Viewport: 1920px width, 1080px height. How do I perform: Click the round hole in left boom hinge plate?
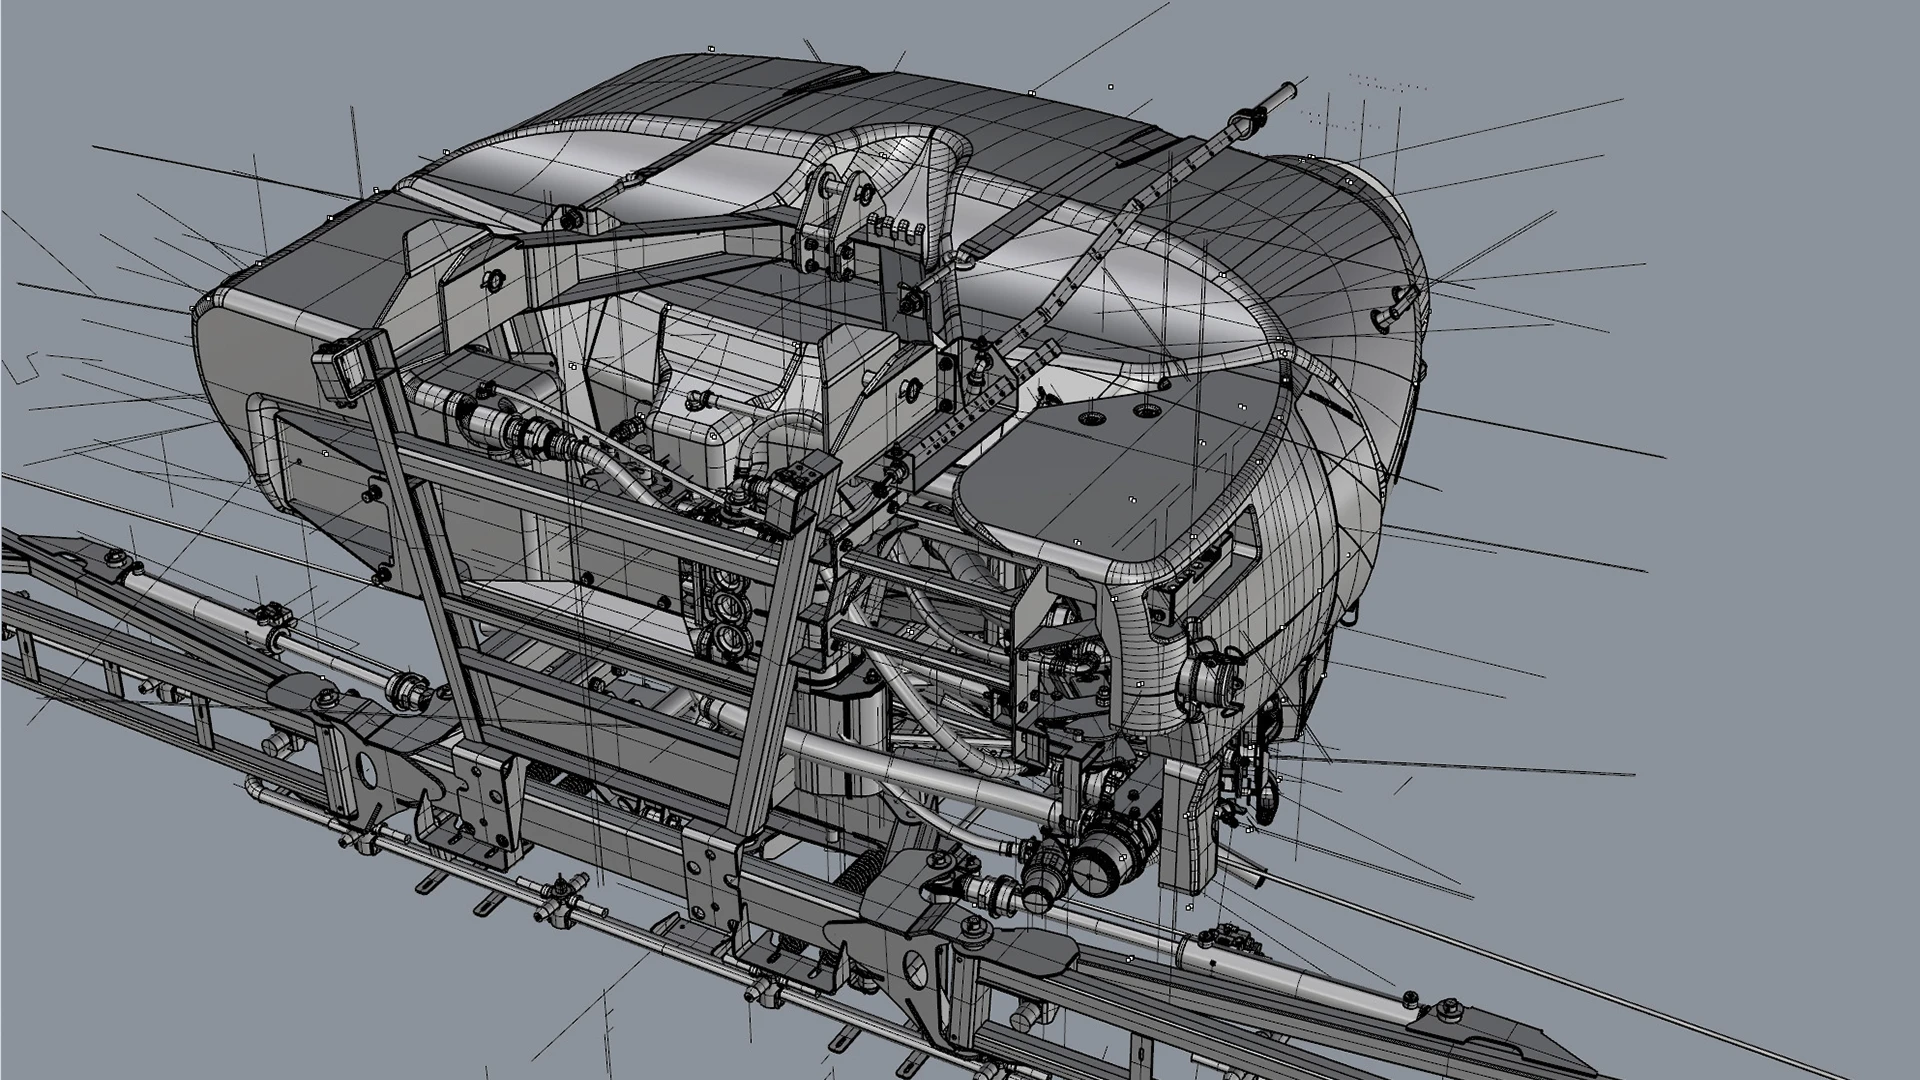tap(366, 771)
